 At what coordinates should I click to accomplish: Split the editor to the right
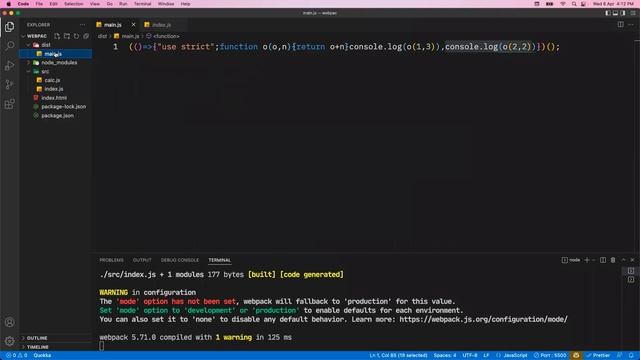coord(620,24)
